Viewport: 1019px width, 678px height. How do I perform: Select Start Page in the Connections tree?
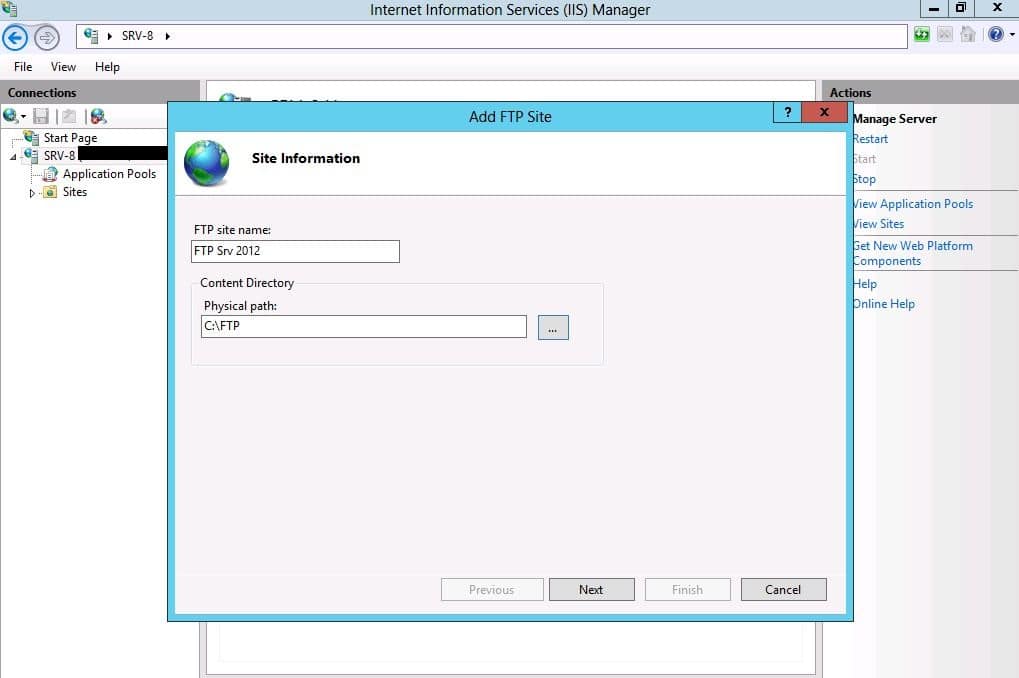point(70,138)
